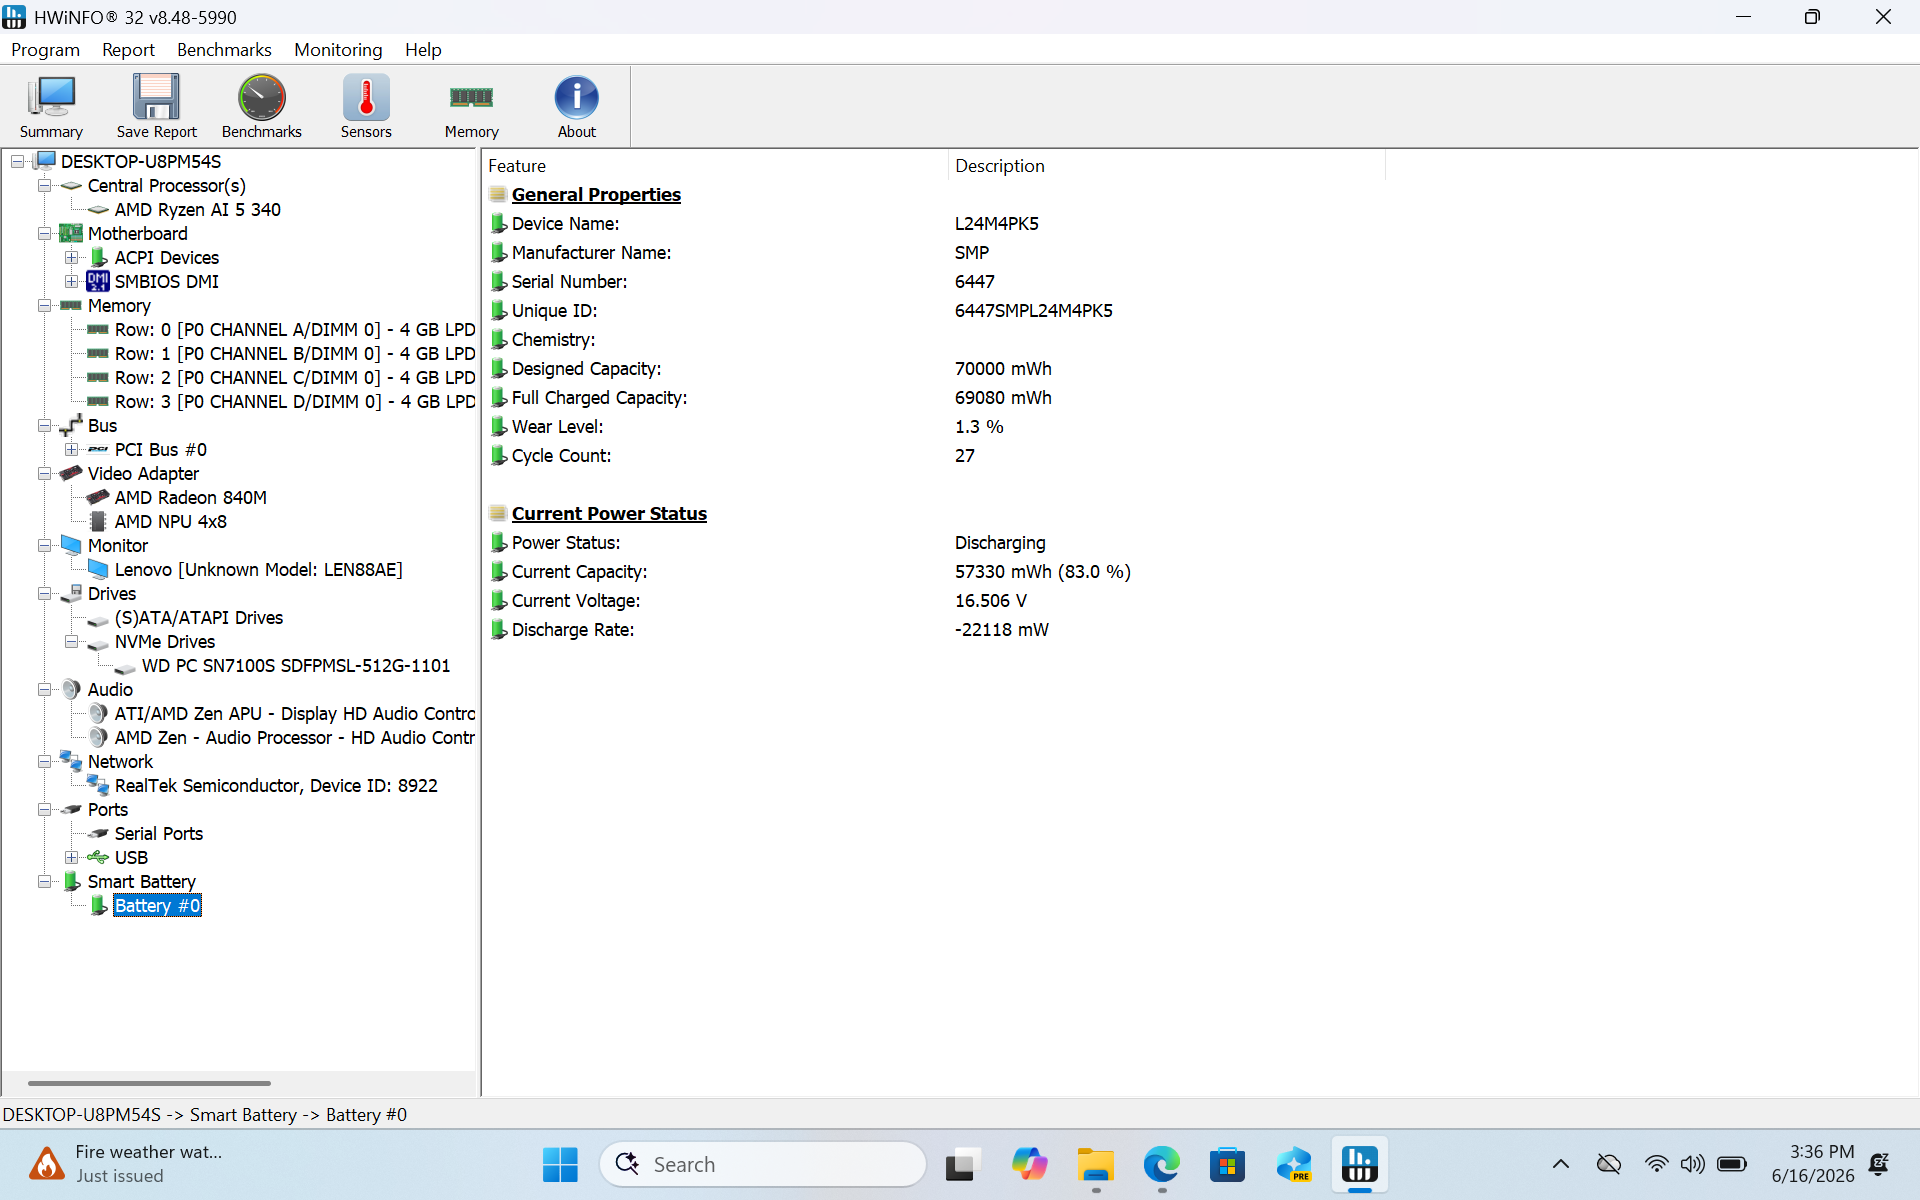This screenshot has width=1920, height=1200.
Task: Open the battery tray icon
Action: 1731,1164
